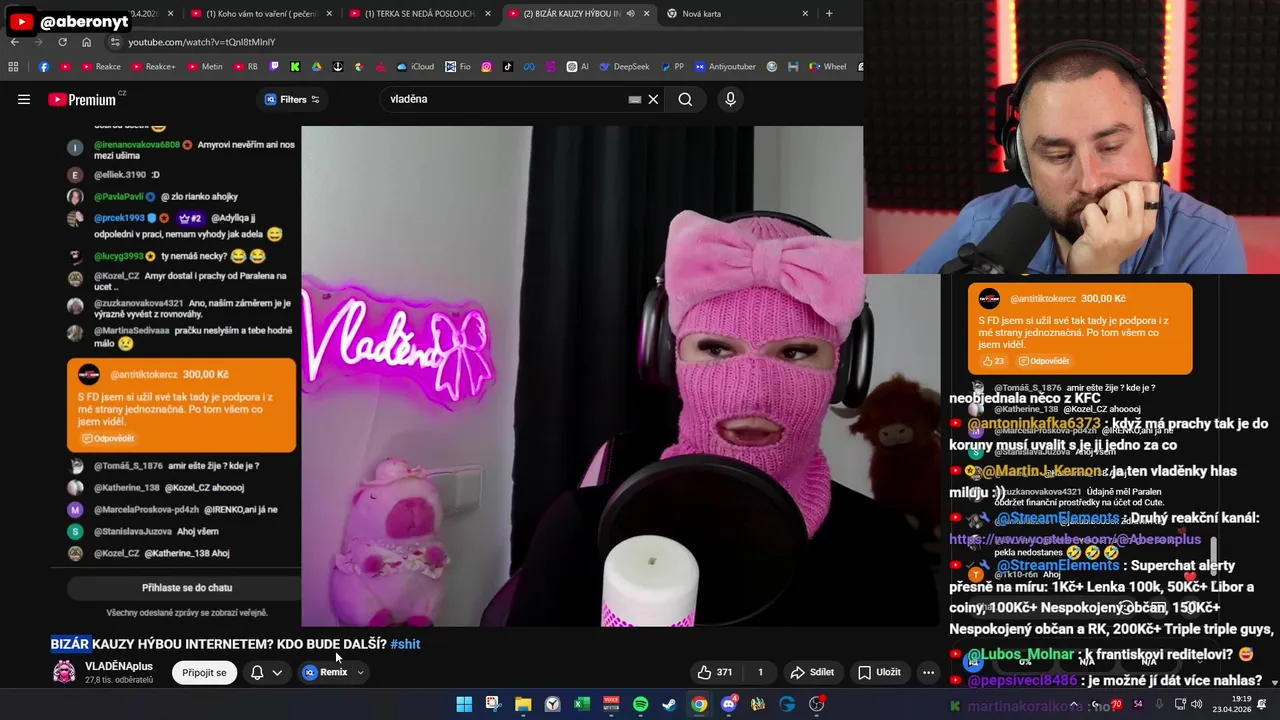Viewport: 1280px width, 720px height.
Task: Open a new browser tab with plus
Action: pos(829,13)
